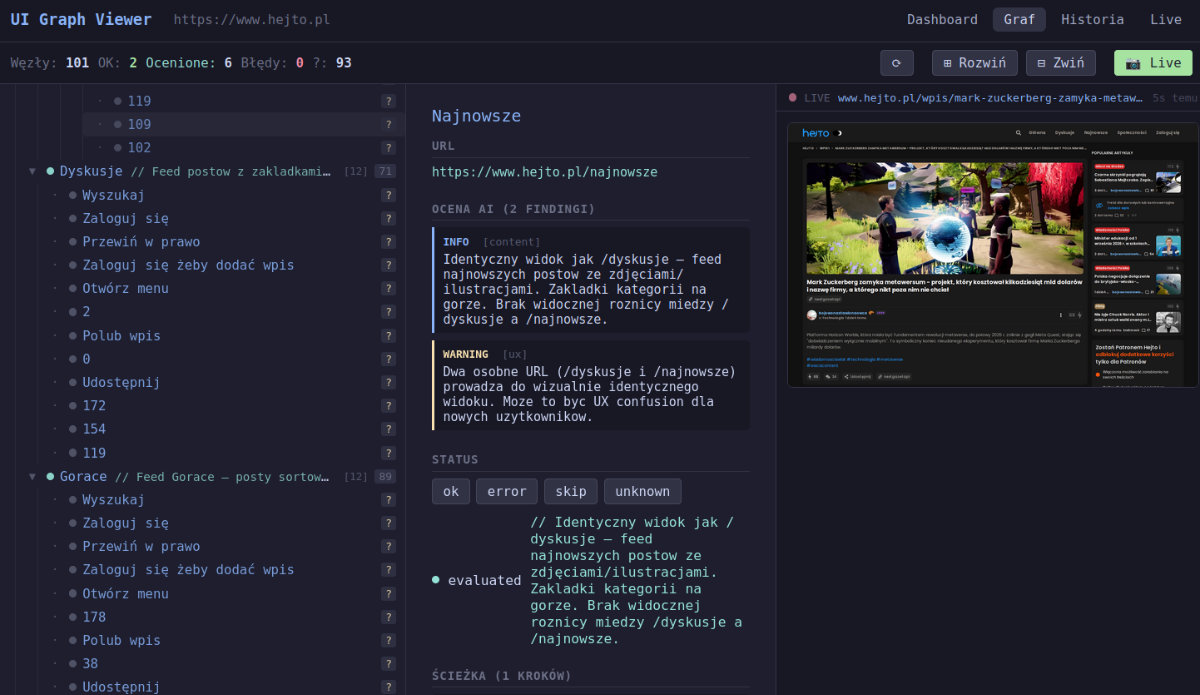1200x695 pixels.
Task: Click the red LIVE indicator dot
Action: [x=793, y=98]
